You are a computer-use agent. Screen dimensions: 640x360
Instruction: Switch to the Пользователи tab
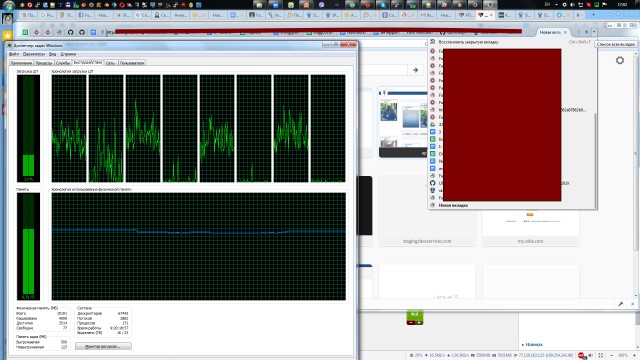pyautogui.click(x=132, y=63)
